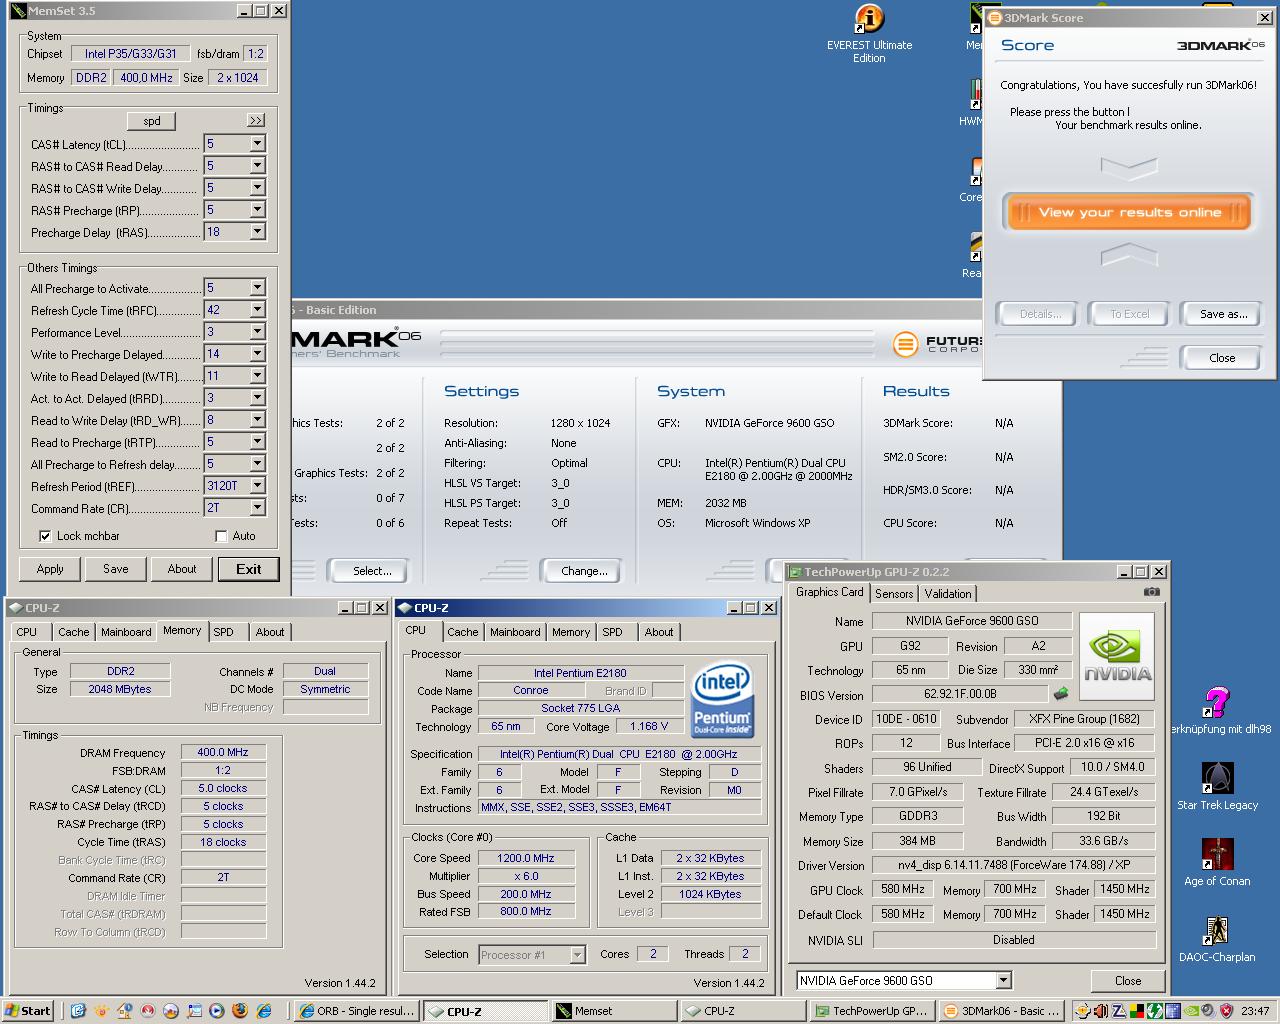The image size is (1280, 1024).
Task: Click the Specification field in CPU-Z
Action: 619,754
